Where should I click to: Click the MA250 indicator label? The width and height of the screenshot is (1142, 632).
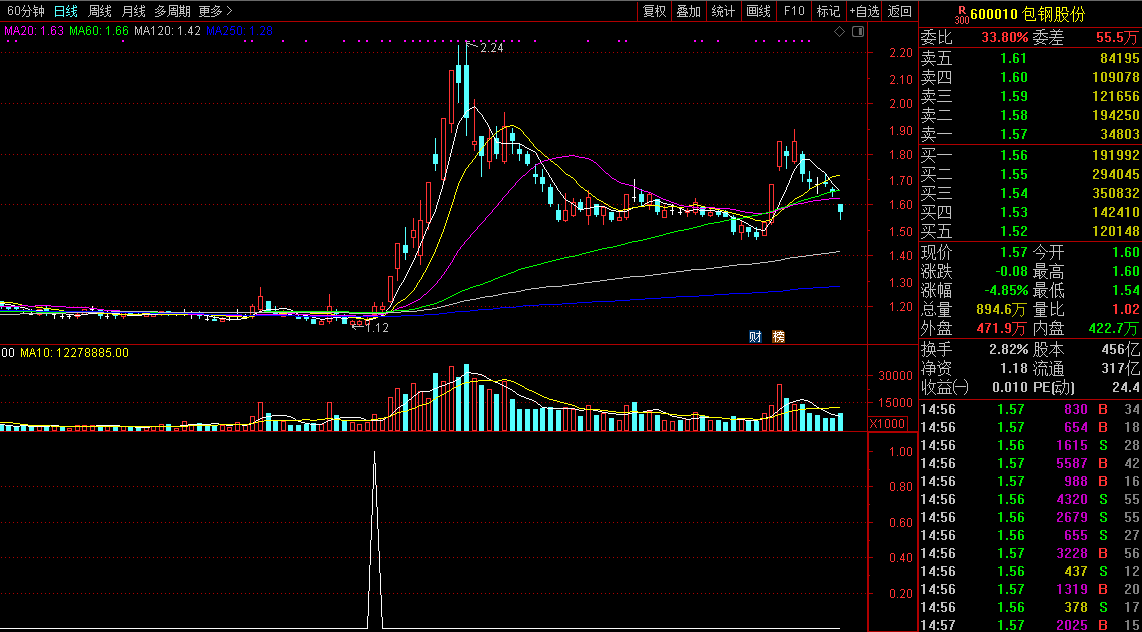[239, 31]
